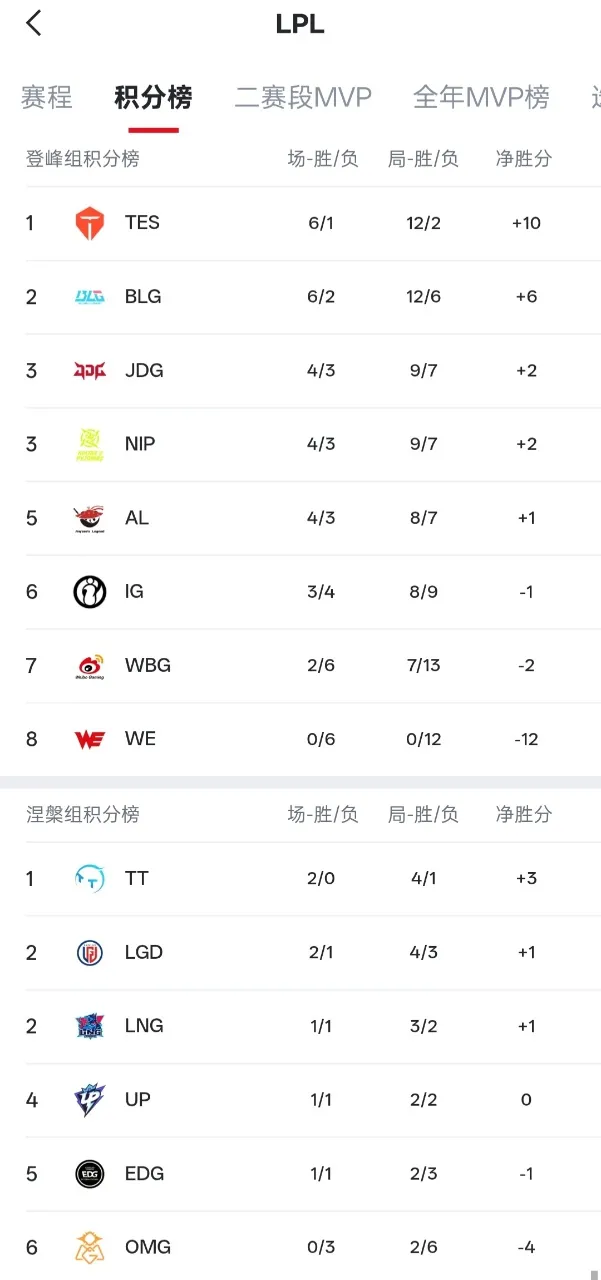Click the LGD team logo
The height and width of the screenshot is (1280, 601).
coord(89,953)
